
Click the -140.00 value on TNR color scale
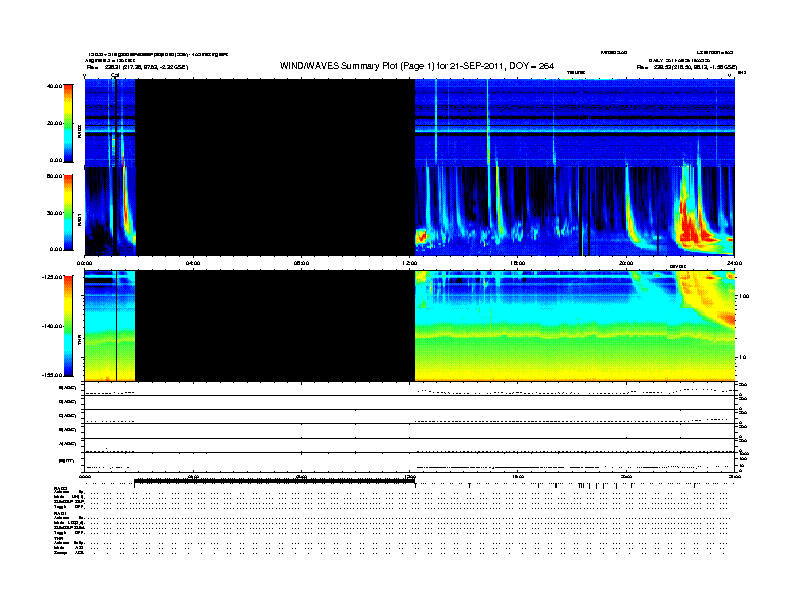pyautogui.click(x=52, y=326)
